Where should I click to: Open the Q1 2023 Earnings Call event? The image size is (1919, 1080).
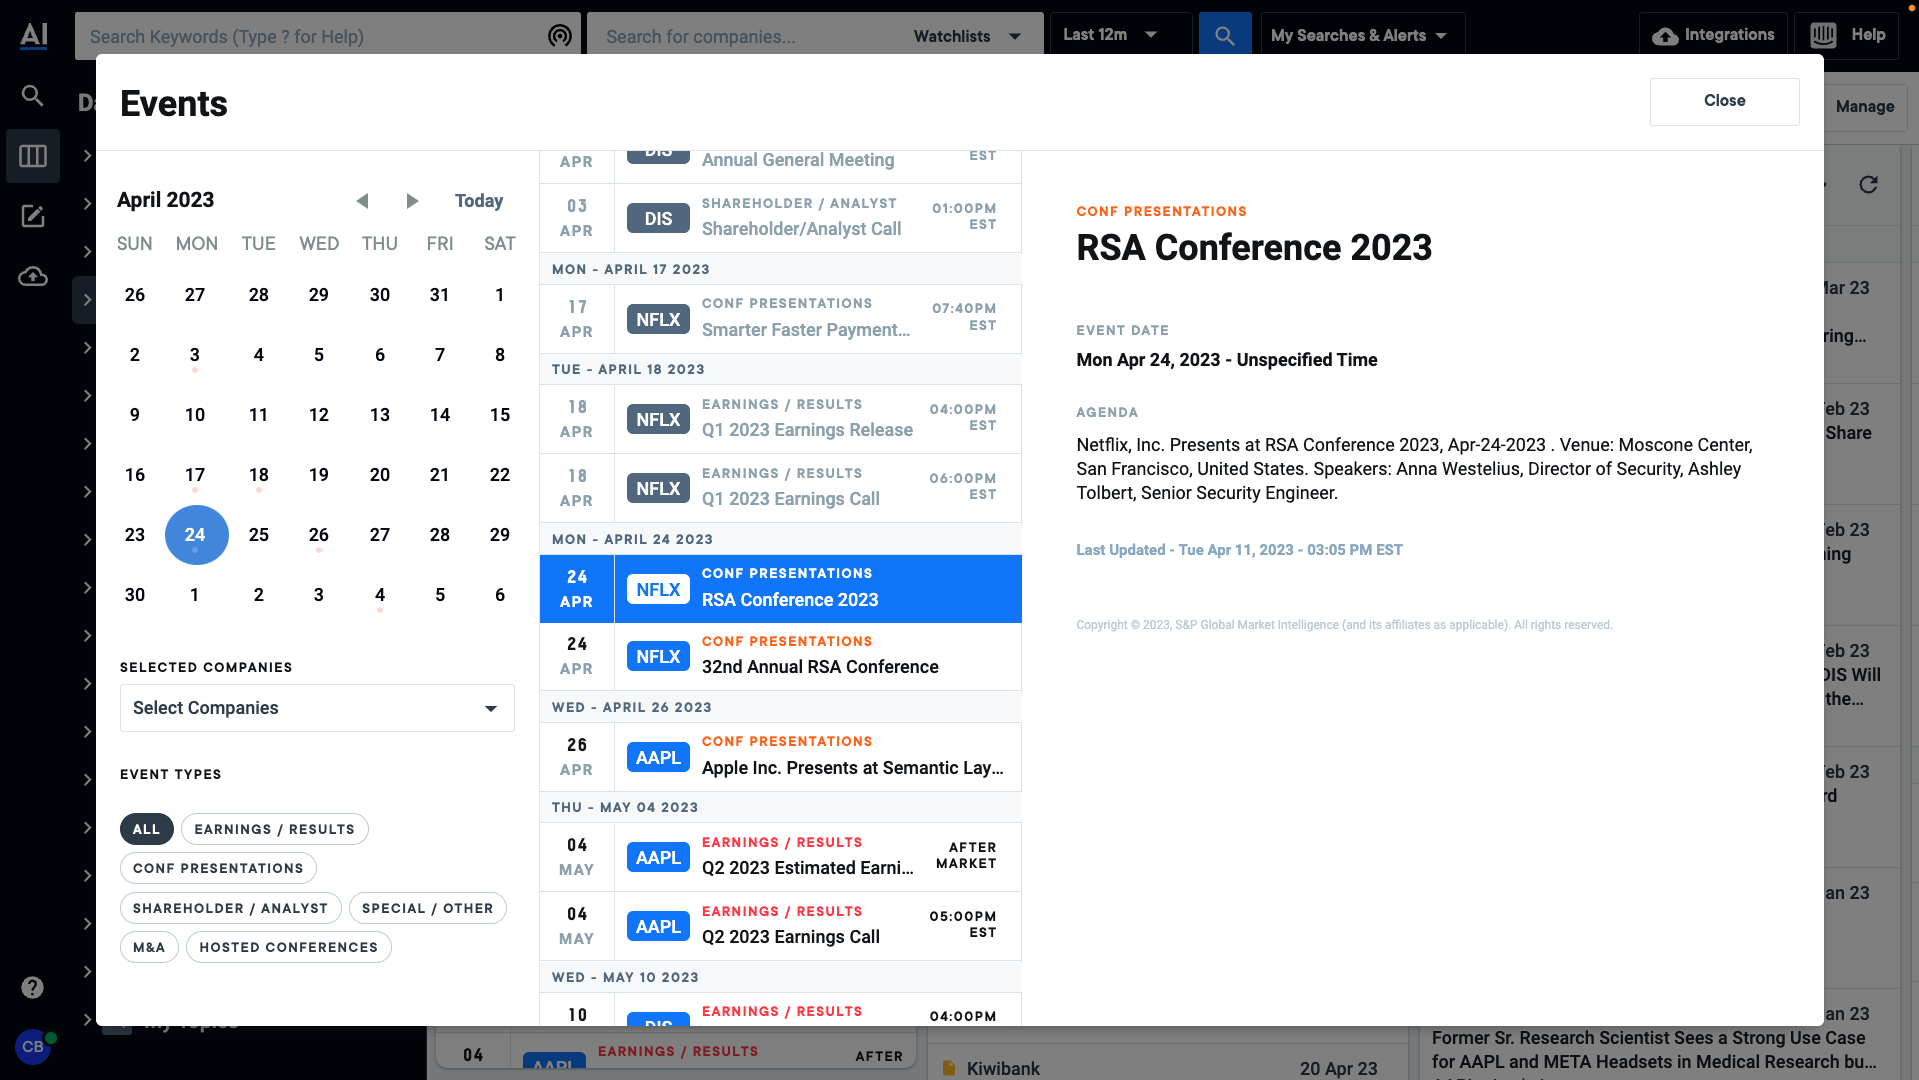780,488
